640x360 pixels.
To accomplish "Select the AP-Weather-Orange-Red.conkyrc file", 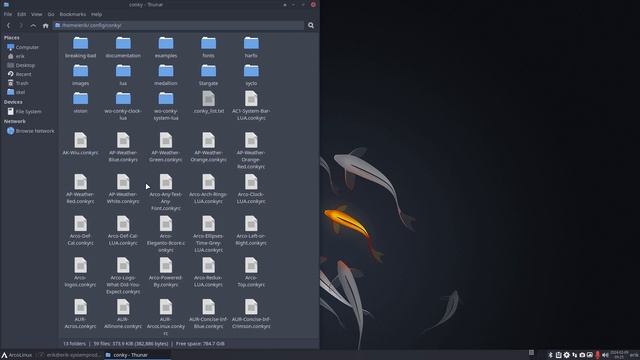I will click(251, 140).
